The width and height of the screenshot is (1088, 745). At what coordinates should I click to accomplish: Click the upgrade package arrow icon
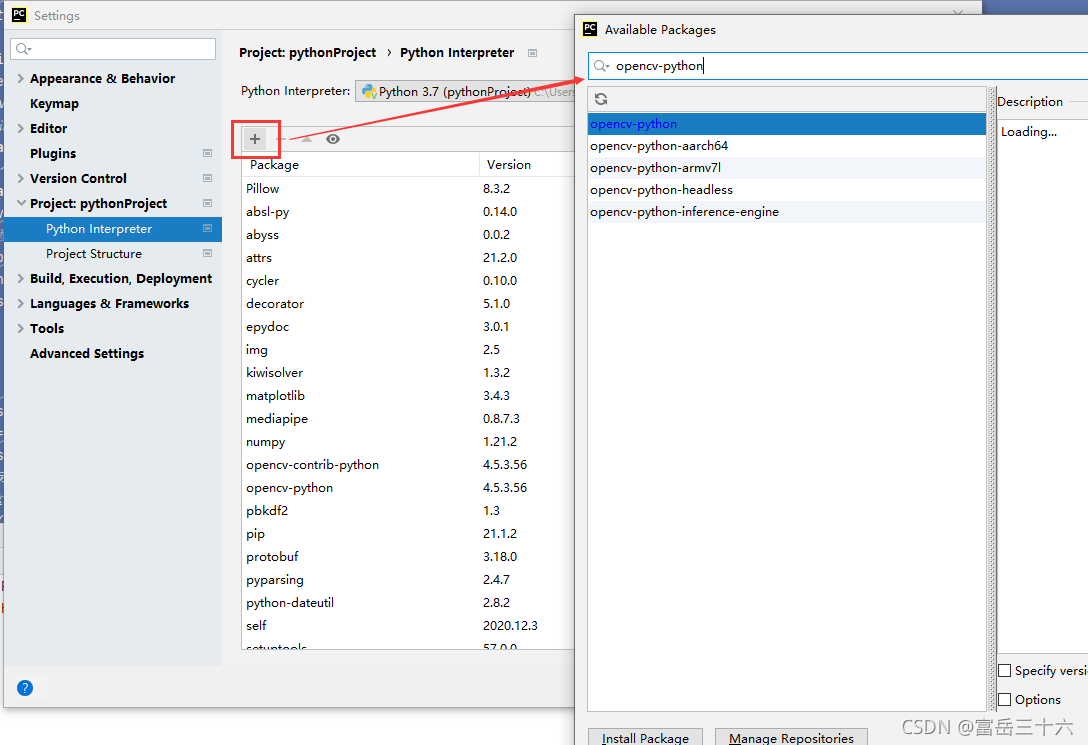(307, 139)
